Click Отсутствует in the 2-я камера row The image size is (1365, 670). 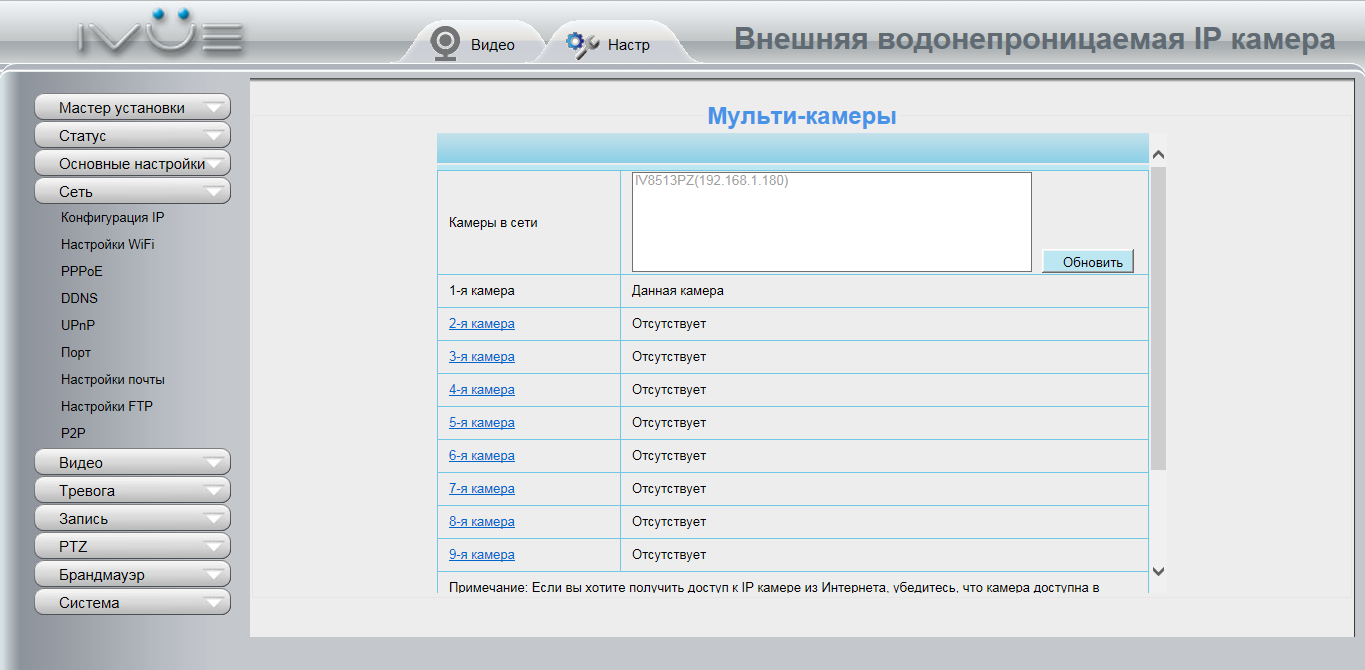point(669,323)
